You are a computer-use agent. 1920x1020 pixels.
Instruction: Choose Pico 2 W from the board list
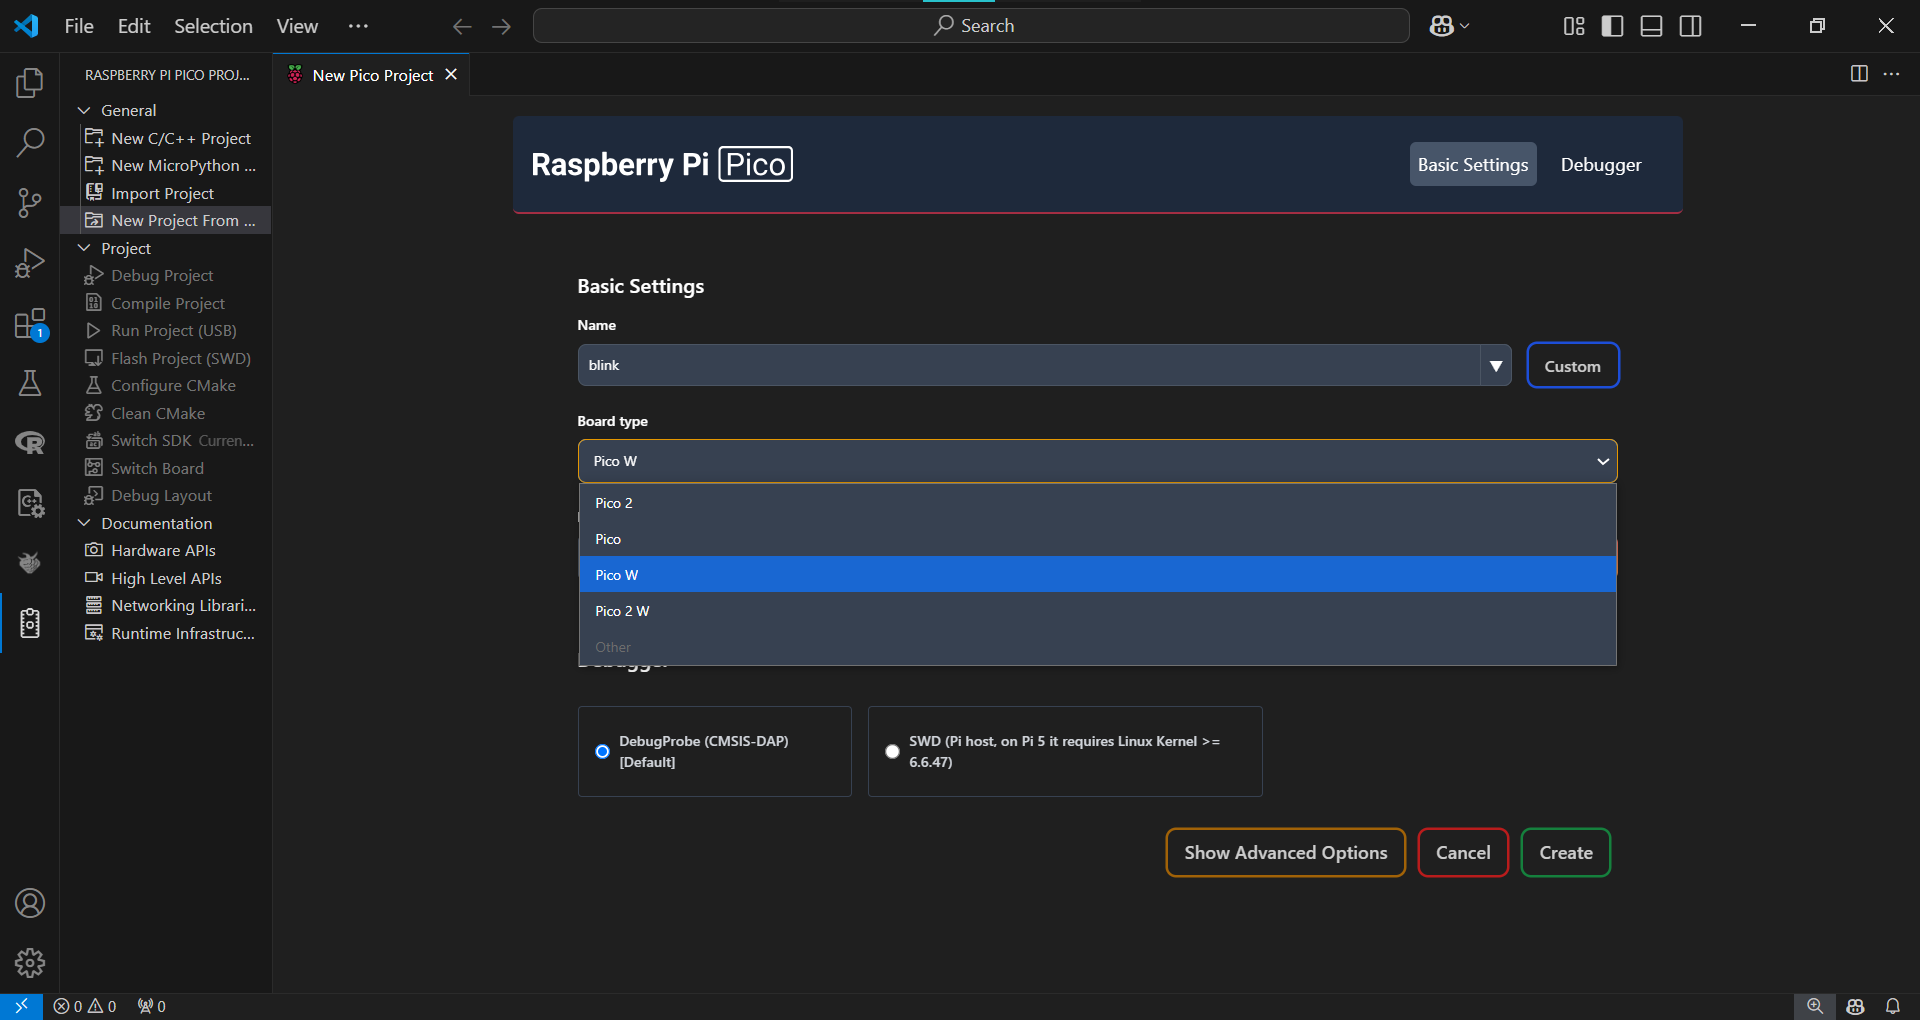[1097, 611]
